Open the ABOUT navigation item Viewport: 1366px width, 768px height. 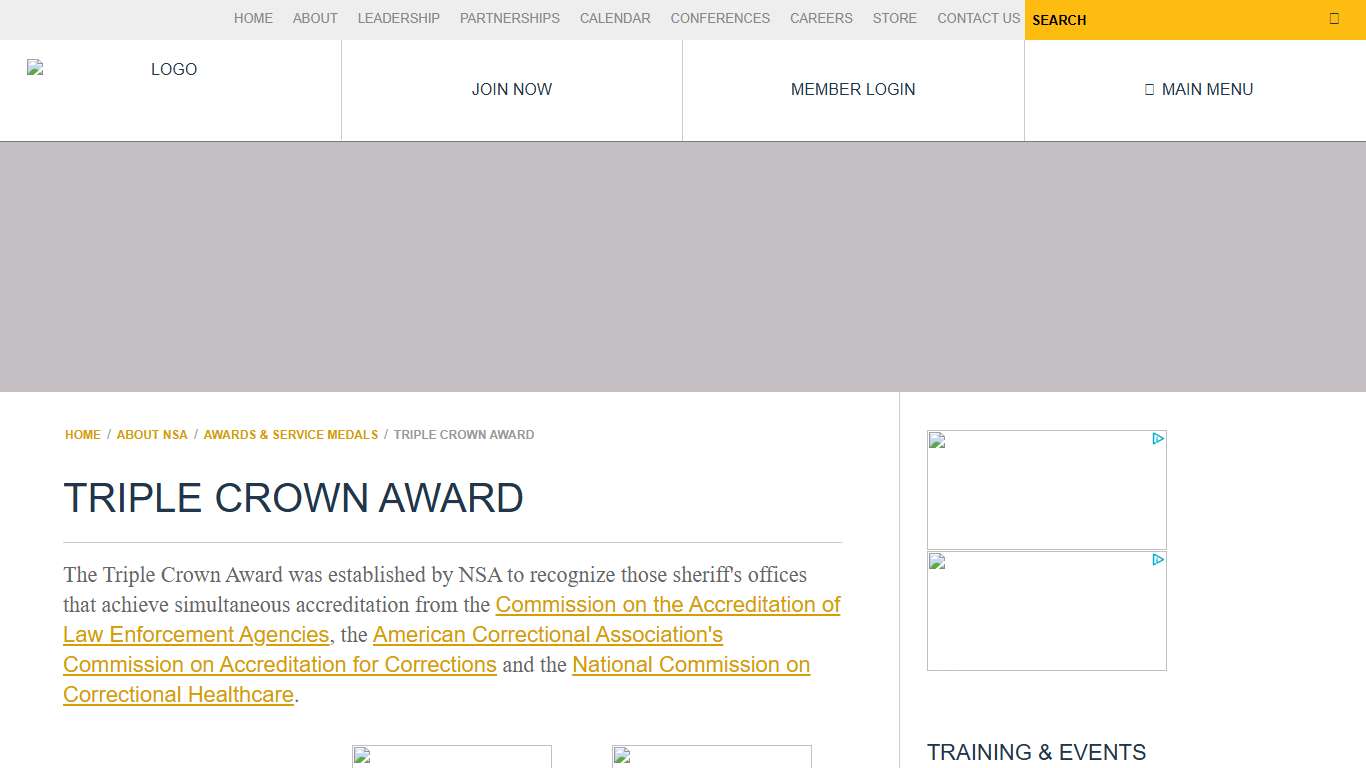pyautogui.click(x=315, y=18)
